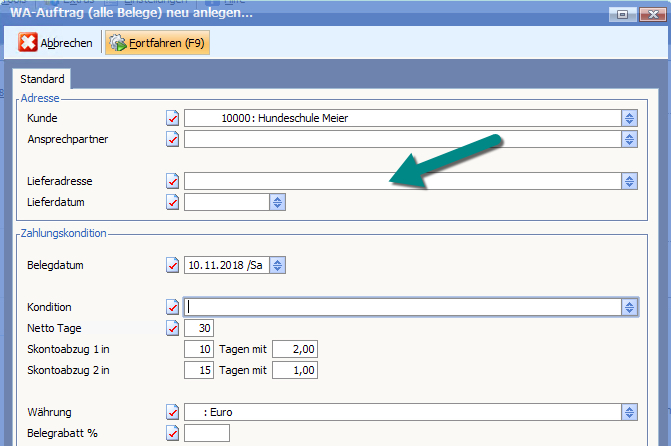Maximize the WA-Auftrag dialog window
Screen dimensions: 671x446
pyautogui.click(x=623, y=15)
